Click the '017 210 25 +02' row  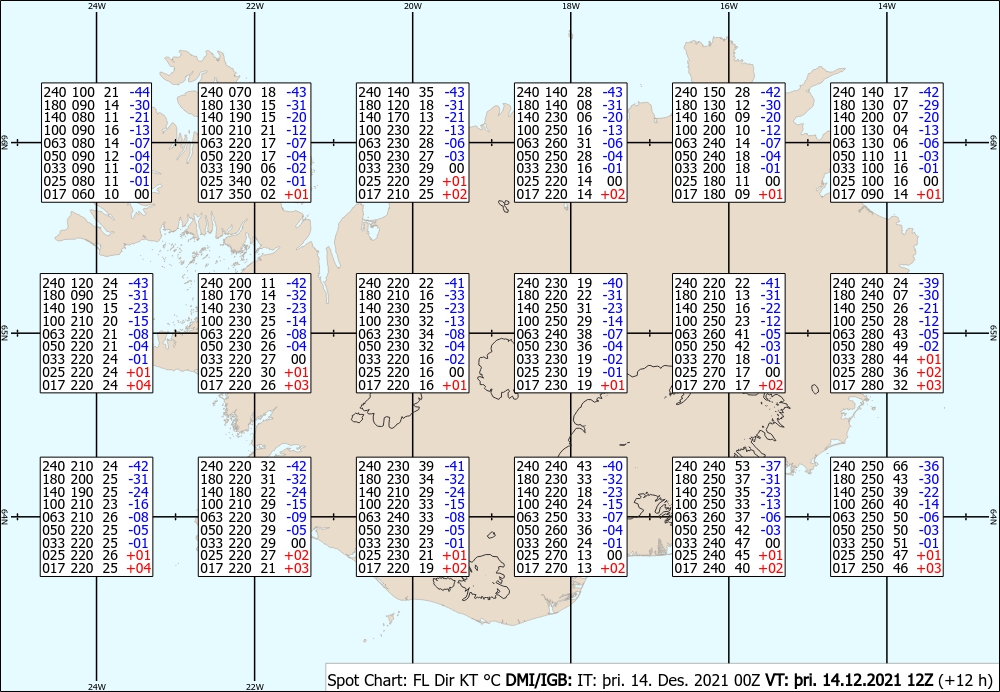tap(413, 194)
